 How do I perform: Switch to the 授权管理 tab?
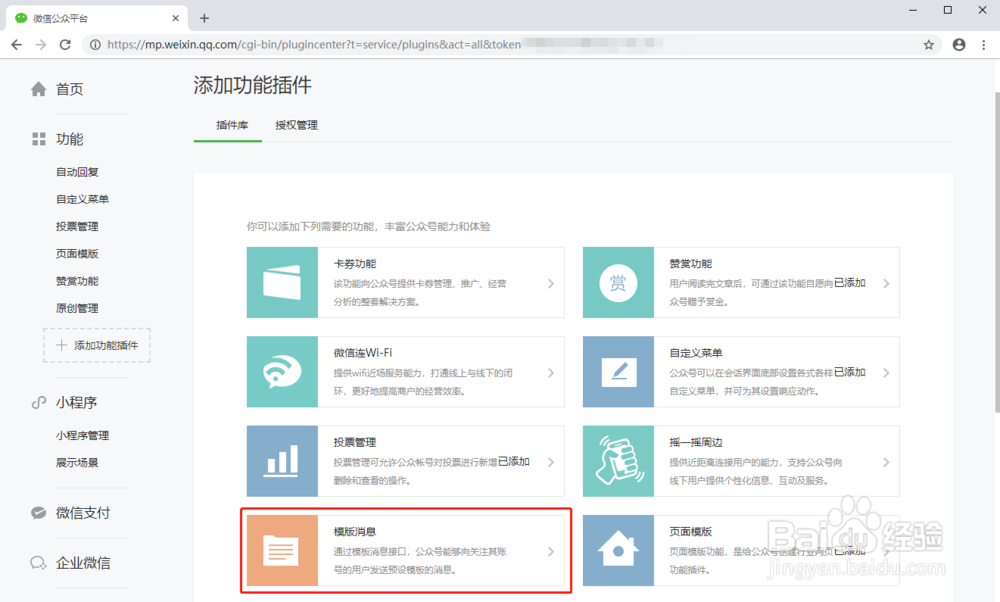pos(297,125)
